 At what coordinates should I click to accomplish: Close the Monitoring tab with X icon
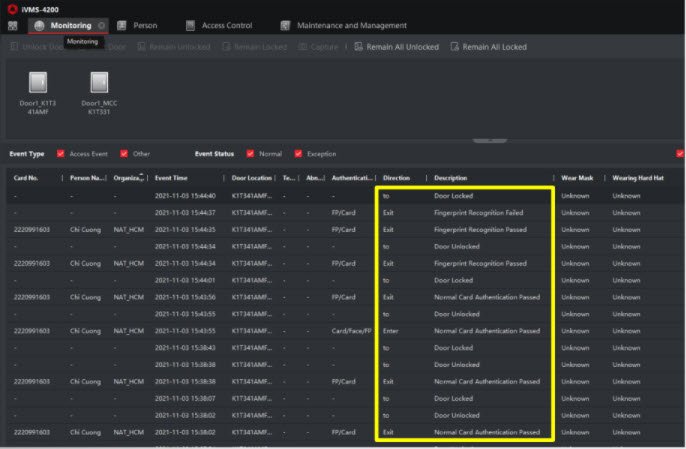pos(102,26)
